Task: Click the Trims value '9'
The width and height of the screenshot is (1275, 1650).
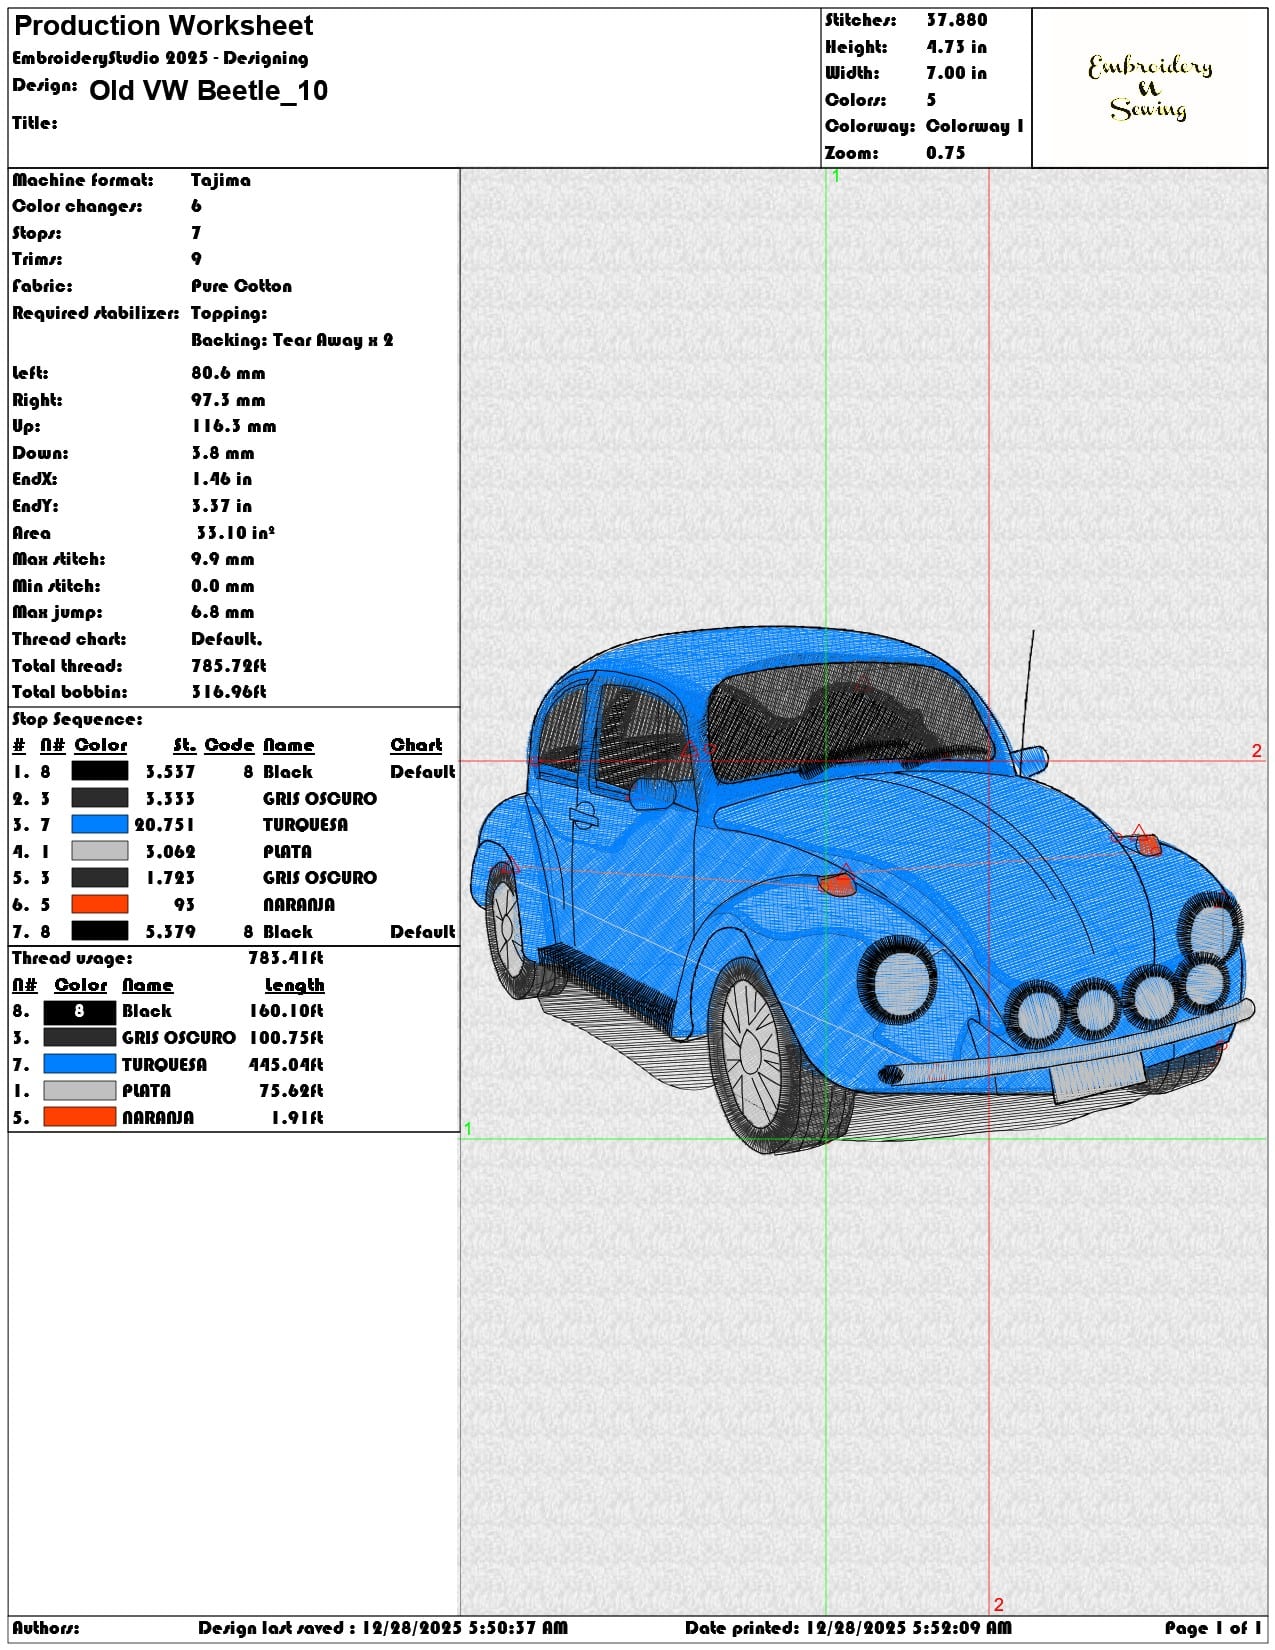Action: (x=196, y=259)
